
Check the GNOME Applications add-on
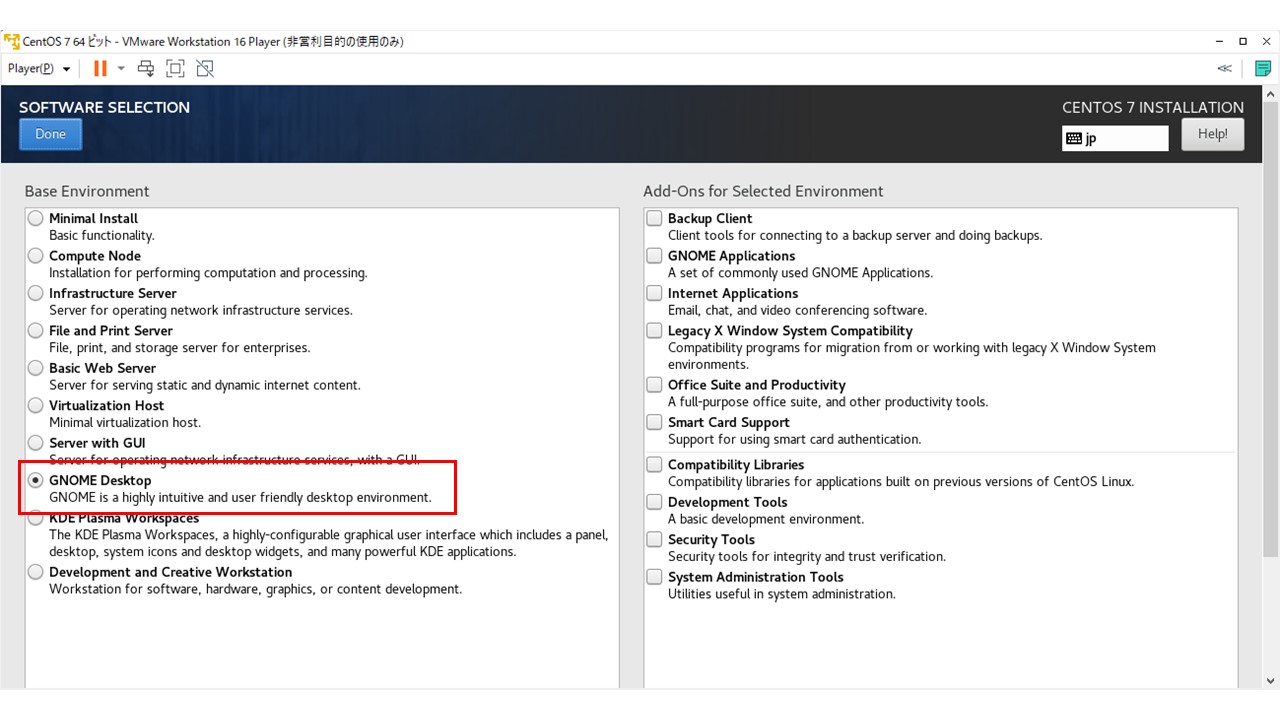click(x=654, y=256)
